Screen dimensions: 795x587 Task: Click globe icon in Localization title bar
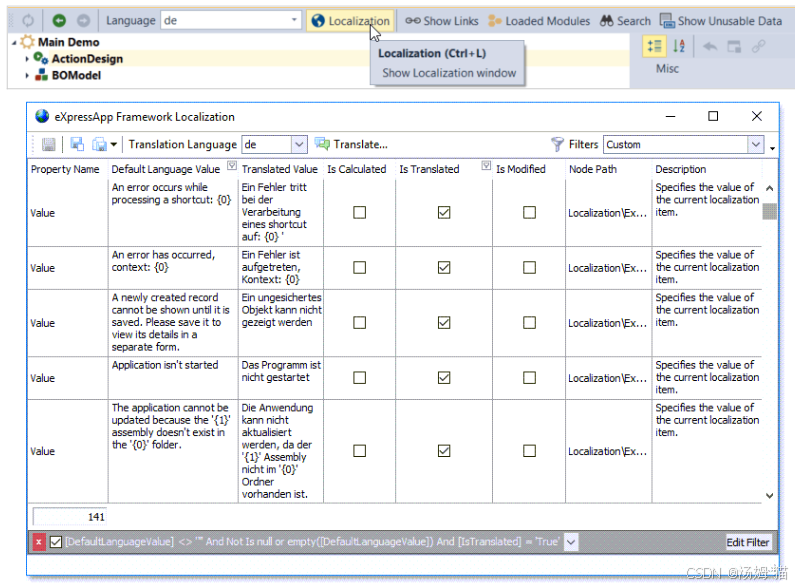[42, 117]
